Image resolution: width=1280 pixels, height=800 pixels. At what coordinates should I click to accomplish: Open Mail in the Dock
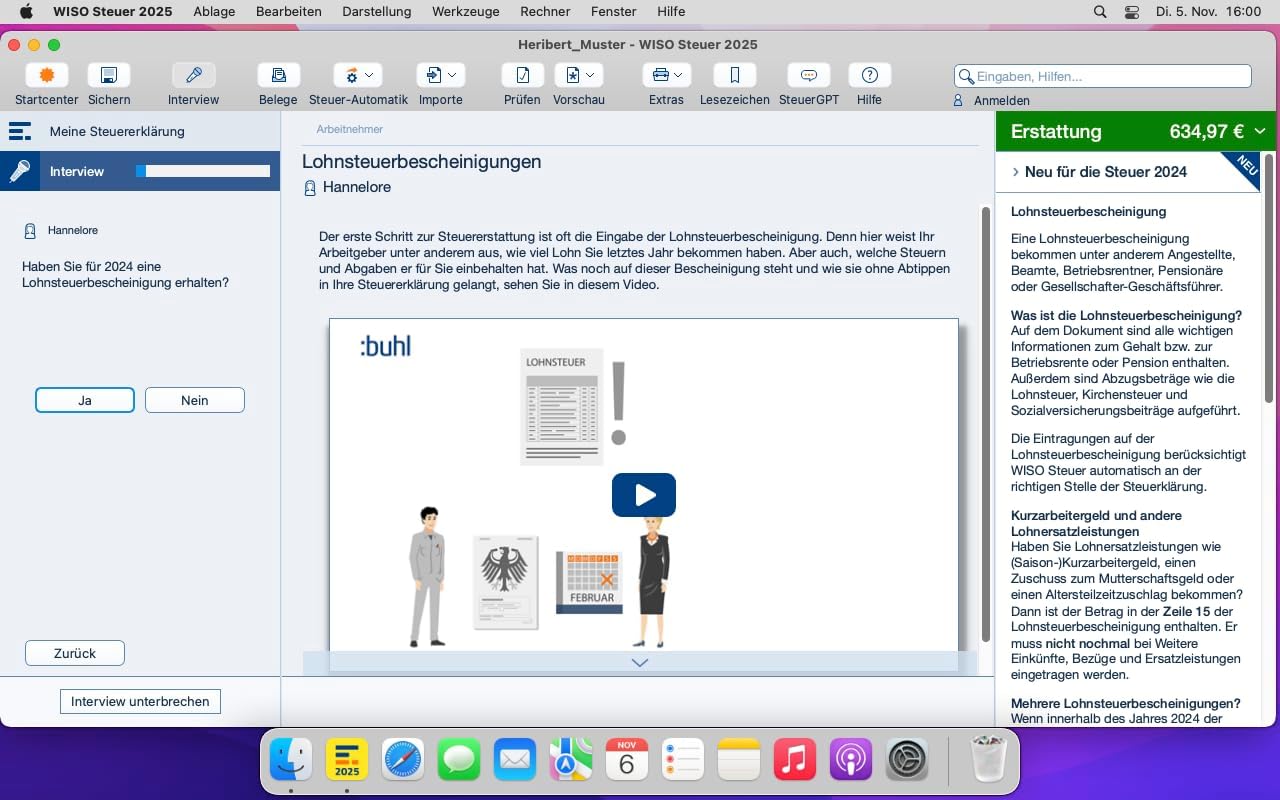(515, 761)
